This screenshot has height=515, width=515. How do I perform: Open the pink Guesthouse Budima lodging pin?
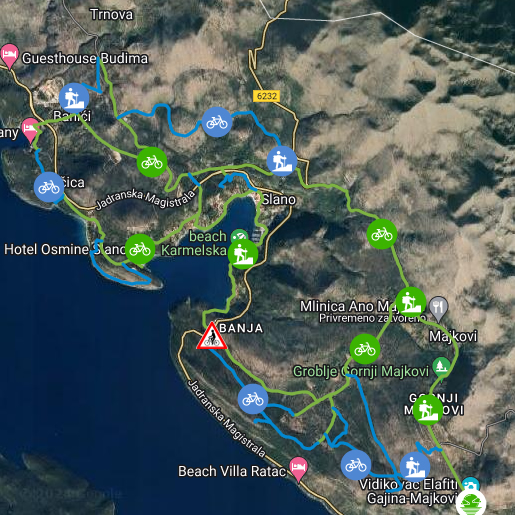point(9,56)
